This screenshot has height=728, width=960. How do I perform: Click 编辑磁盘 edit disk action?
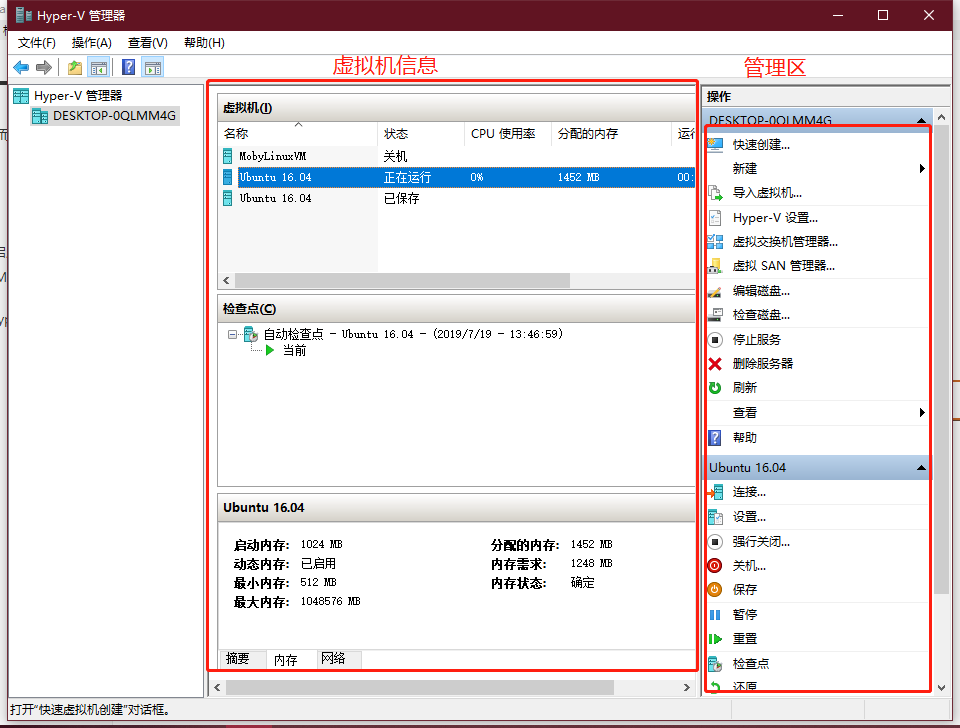point(761,291)
